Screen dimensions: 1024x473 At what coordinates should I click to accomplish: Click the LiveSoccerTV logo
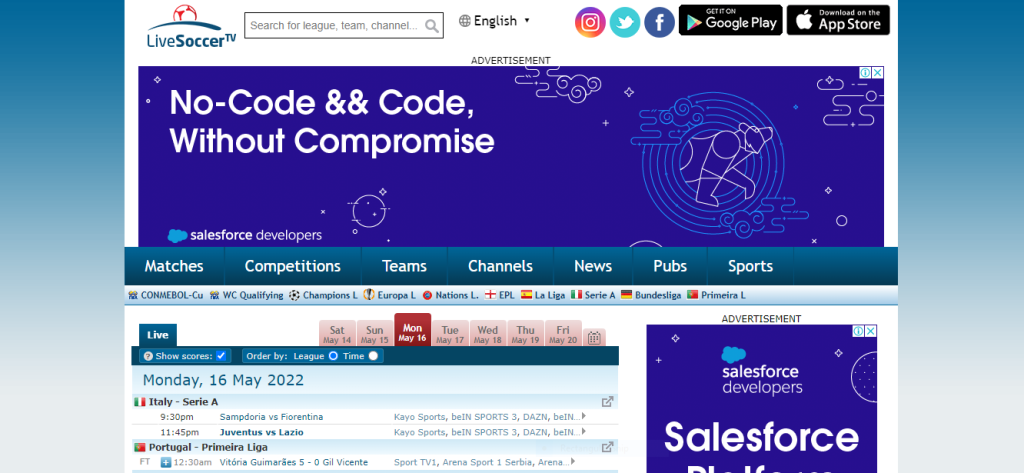191,26
